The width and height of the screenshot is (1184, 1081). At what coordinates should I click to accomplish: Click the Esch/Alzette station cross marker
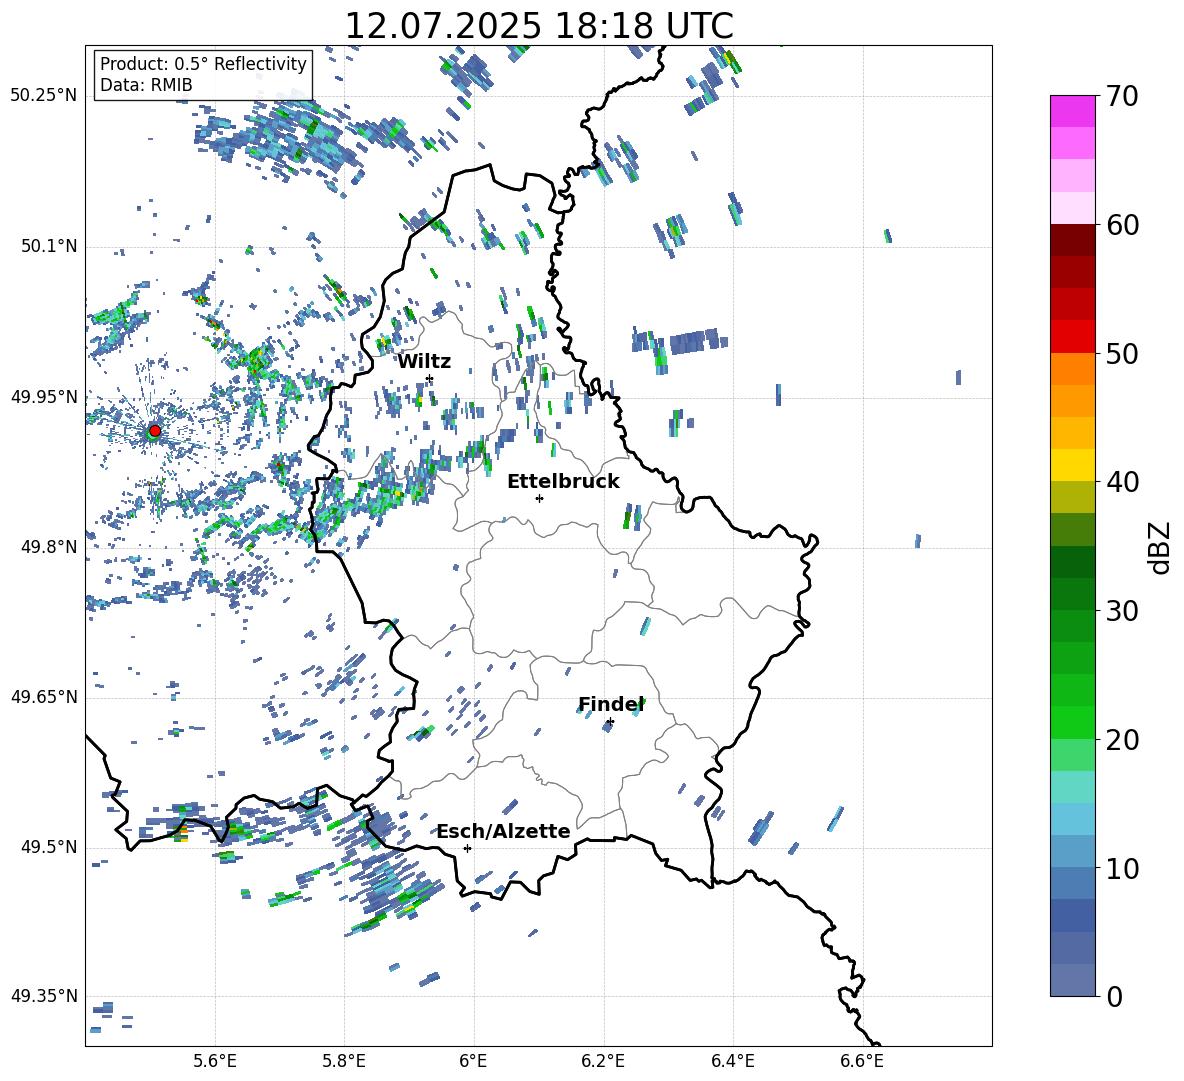coord(467,848)
